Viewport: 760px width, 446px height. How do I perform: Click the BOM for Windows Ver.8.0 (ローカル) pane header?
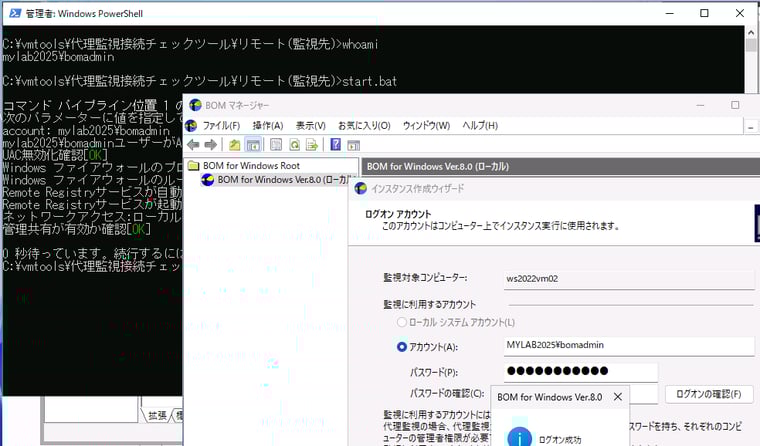click(x=561, y=166)
